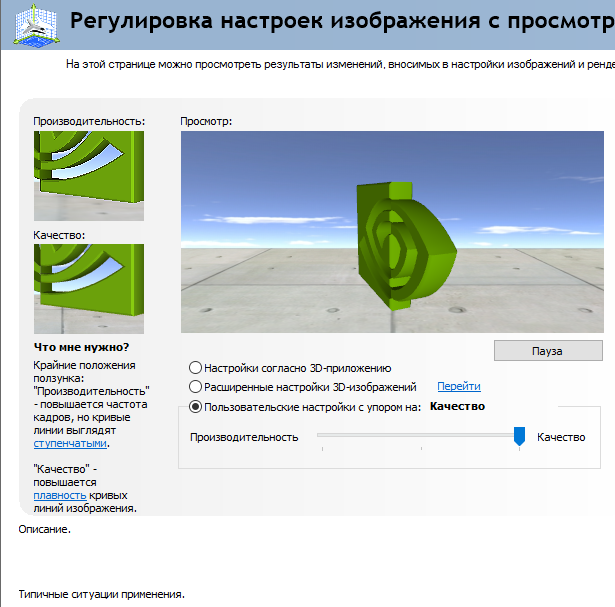Open the 'ступенчатыми' help link

tap(70, 443)
